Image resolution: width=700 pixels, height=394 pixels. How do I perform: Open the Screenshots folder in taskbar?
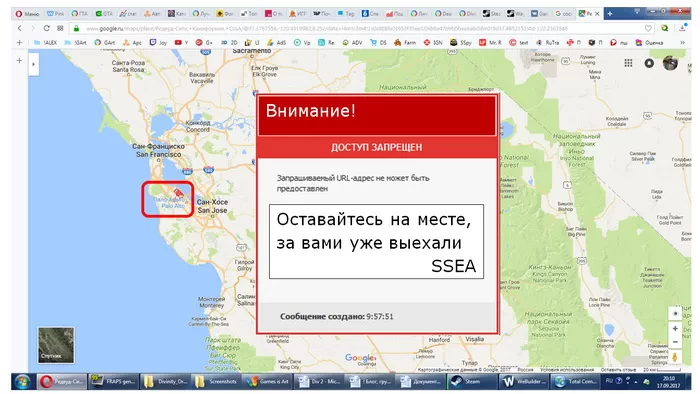217,382
